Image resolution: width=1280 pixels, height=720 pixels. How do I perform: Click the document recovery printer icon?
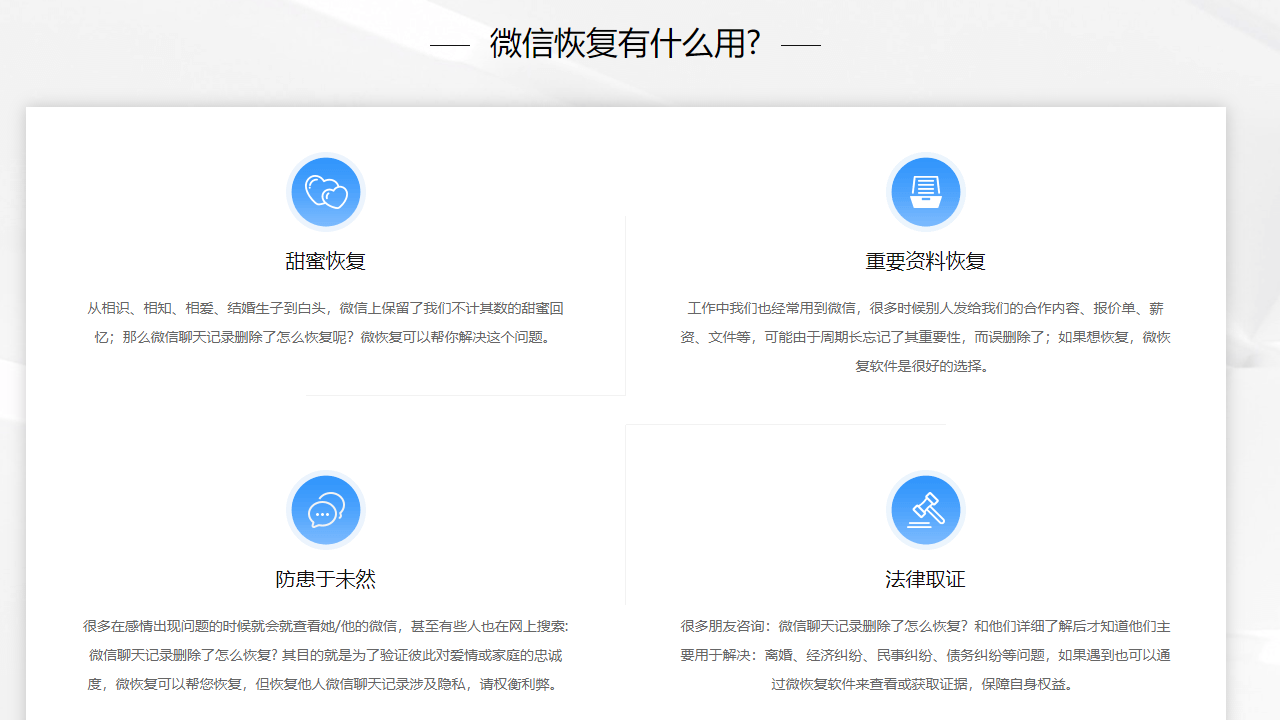pyautogui.click(x=925, y=191)
